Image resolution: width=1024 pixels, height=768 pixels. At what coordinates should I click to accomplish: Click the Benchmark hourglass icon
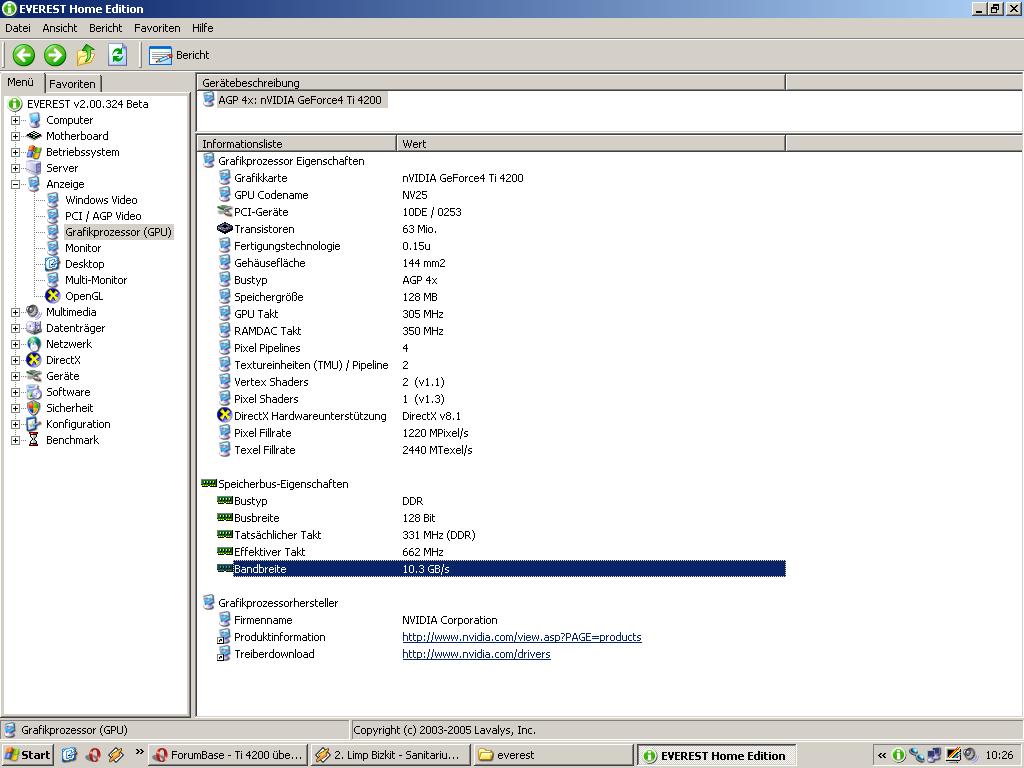tap(34, 440)
